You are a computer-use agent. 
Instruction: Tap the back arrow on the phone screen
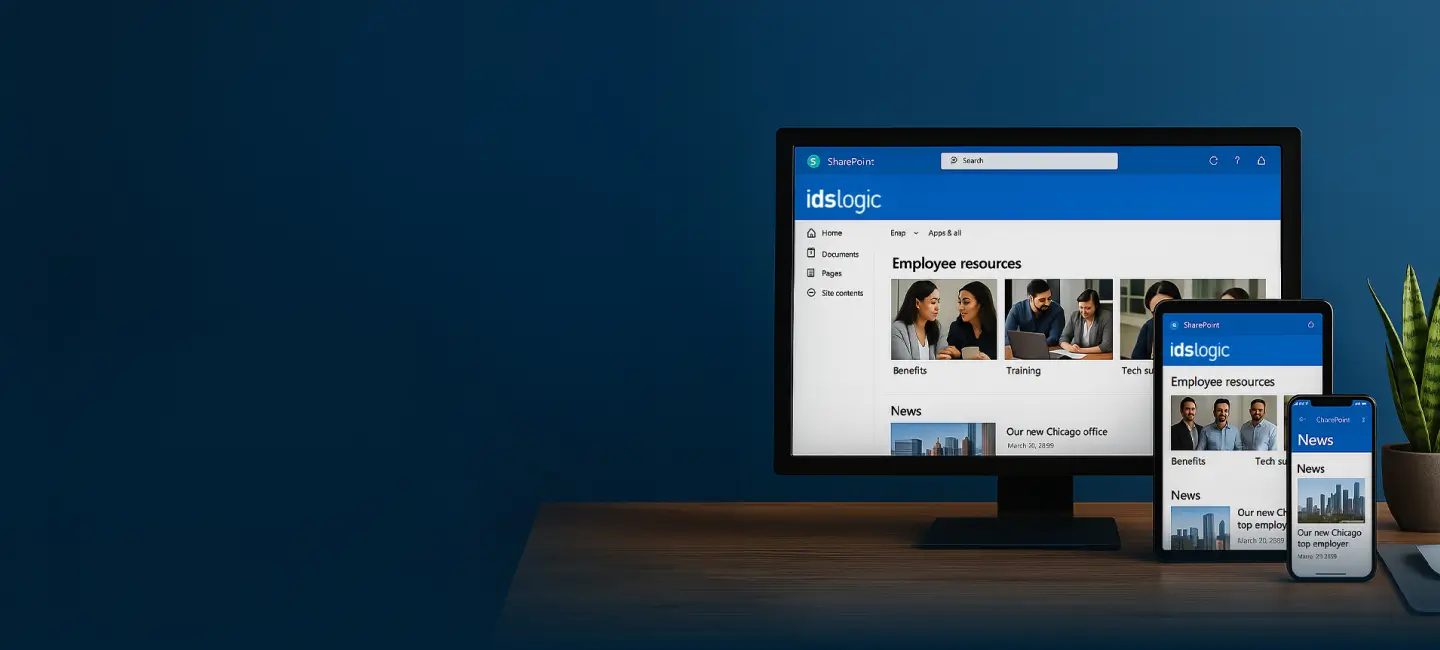click(1302, 420)
